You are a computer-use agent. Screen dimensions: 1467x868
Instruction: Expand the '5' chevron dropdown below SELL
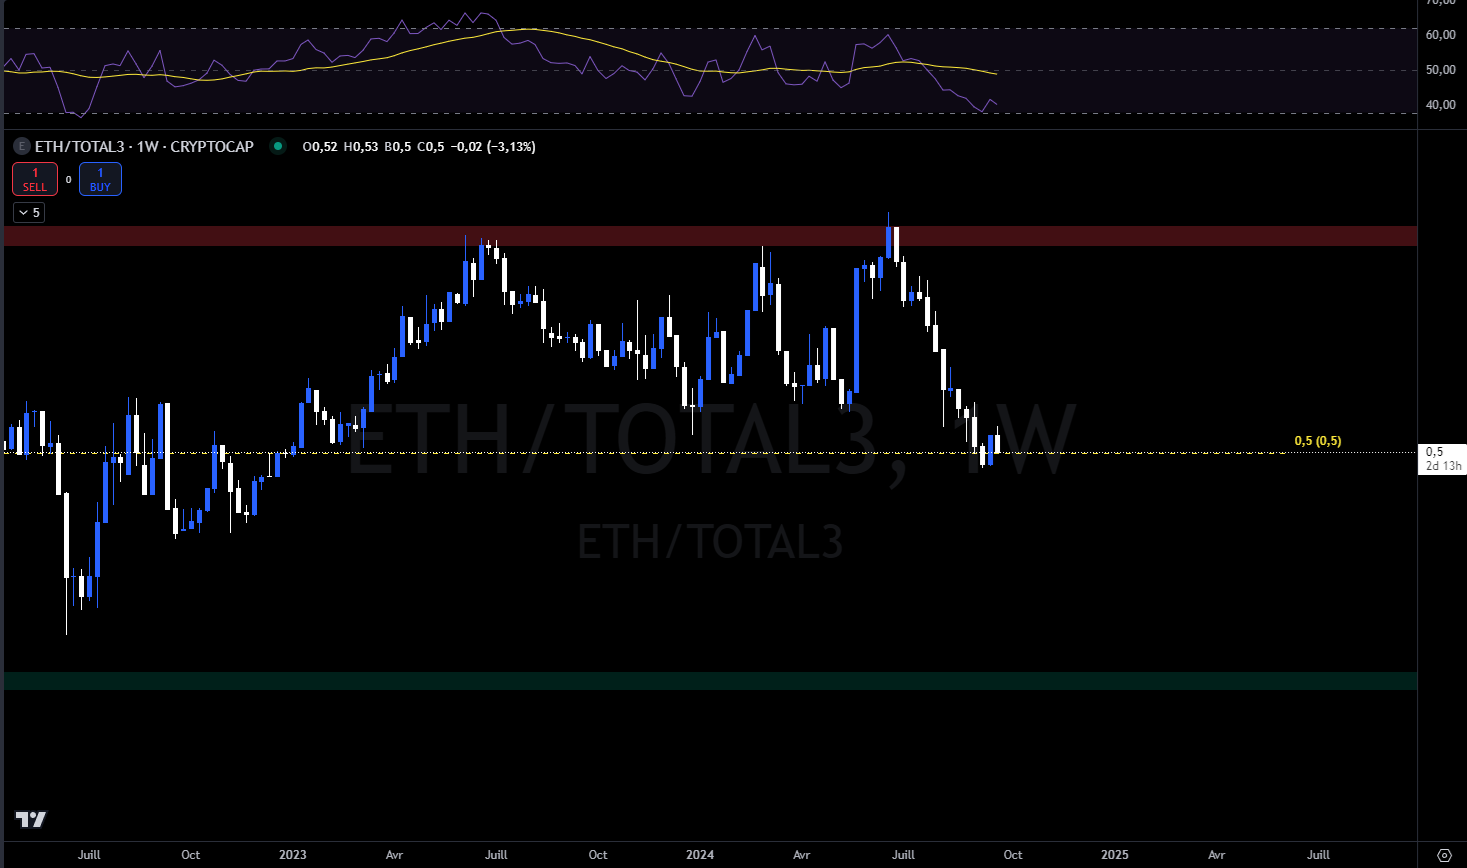click(x=28, y=212)
